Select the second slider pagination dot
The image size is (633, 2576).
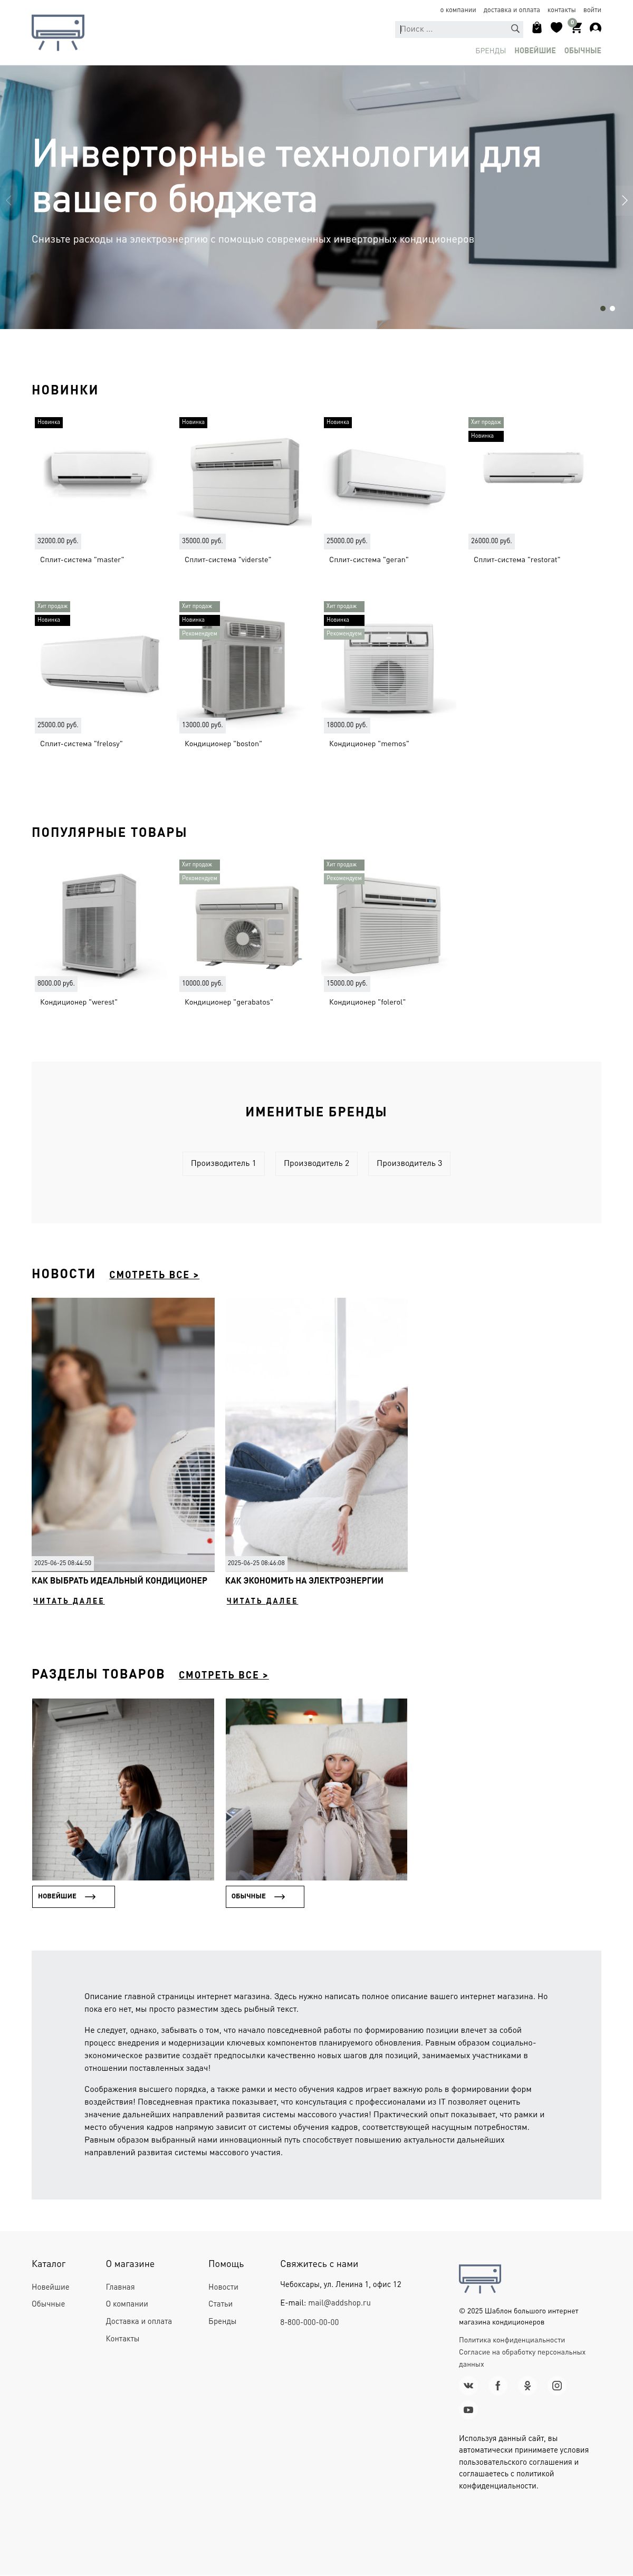pyautogui.click(x=612, y=308)
